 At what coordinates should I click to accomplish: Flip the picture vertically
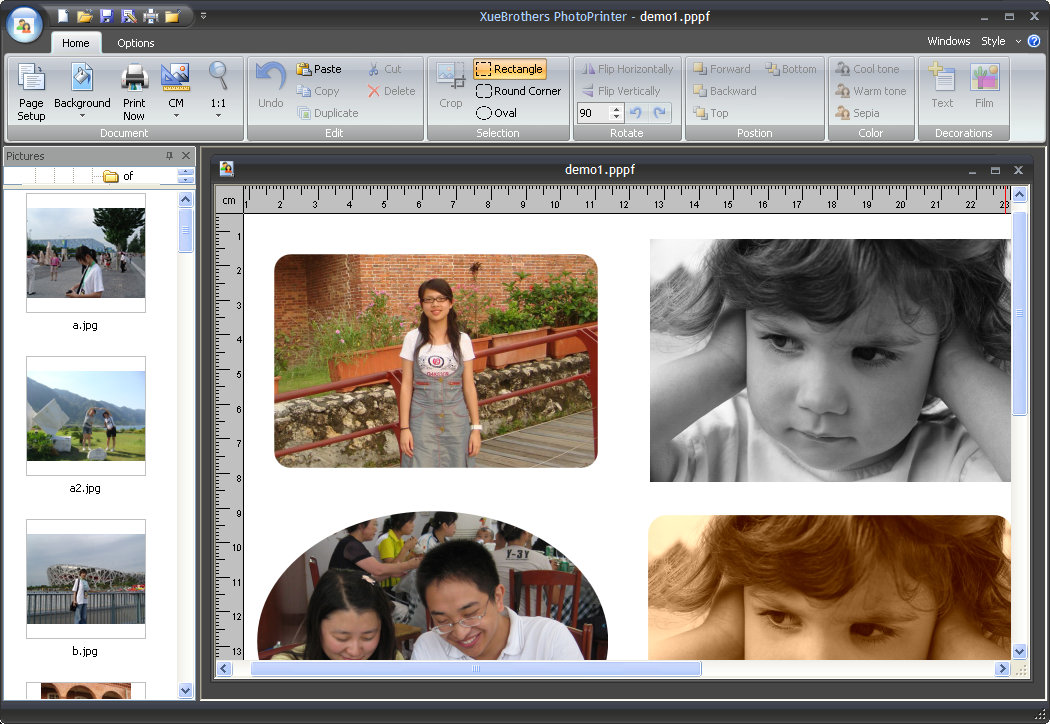(621, 91)
